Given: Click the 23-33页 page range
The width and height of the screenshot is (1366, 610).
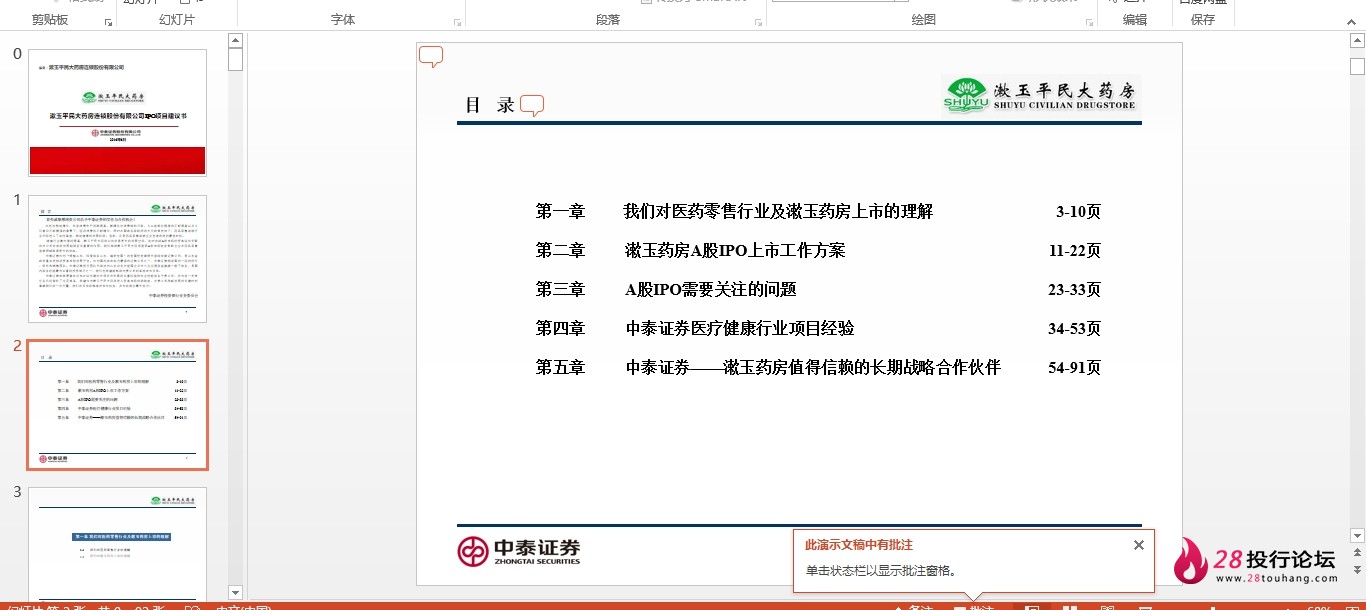Looking at the screenshot, I should click(x=1075, y=290).
